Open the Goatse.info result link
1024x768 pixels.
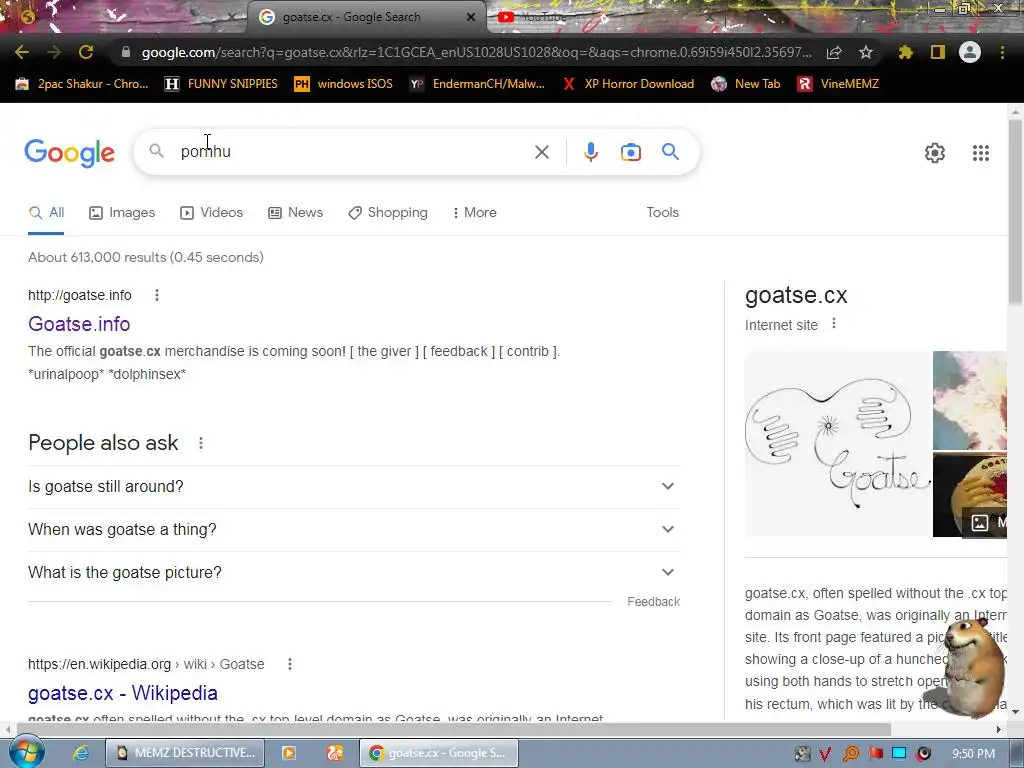pos(79,324)
